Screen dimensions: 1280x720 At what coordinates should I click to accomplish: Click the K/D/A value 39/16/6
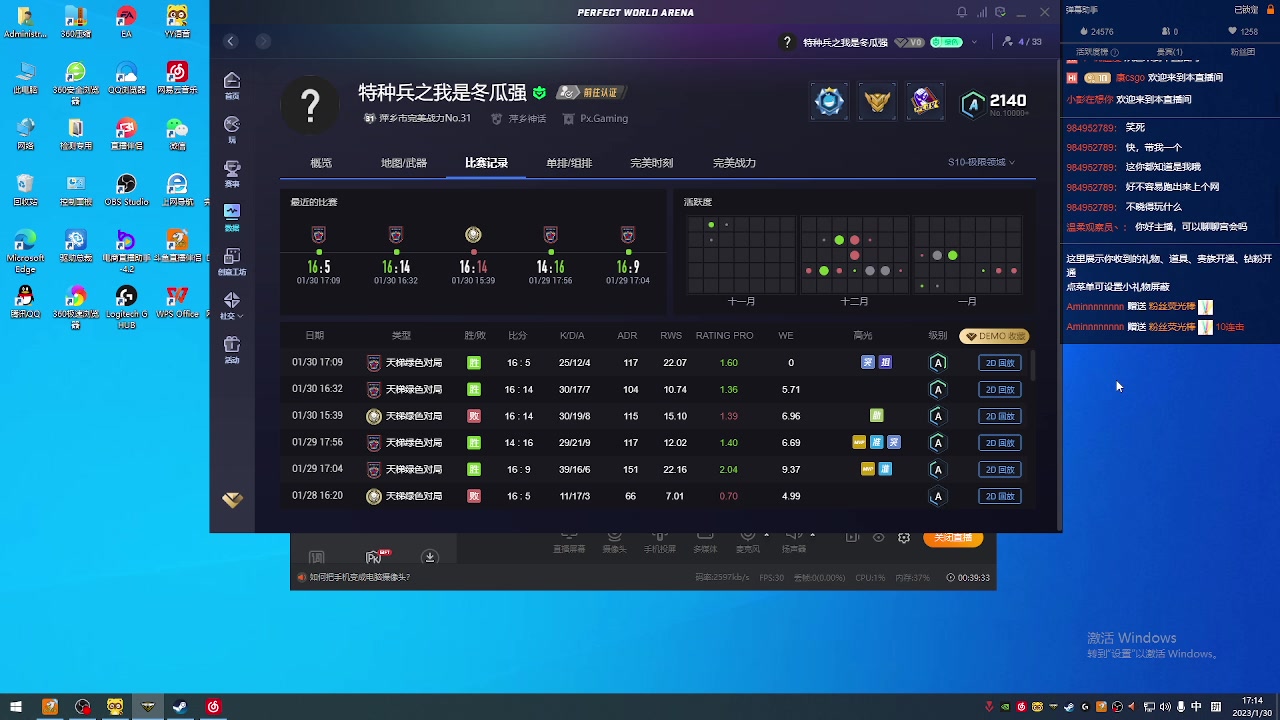(574, 469)
